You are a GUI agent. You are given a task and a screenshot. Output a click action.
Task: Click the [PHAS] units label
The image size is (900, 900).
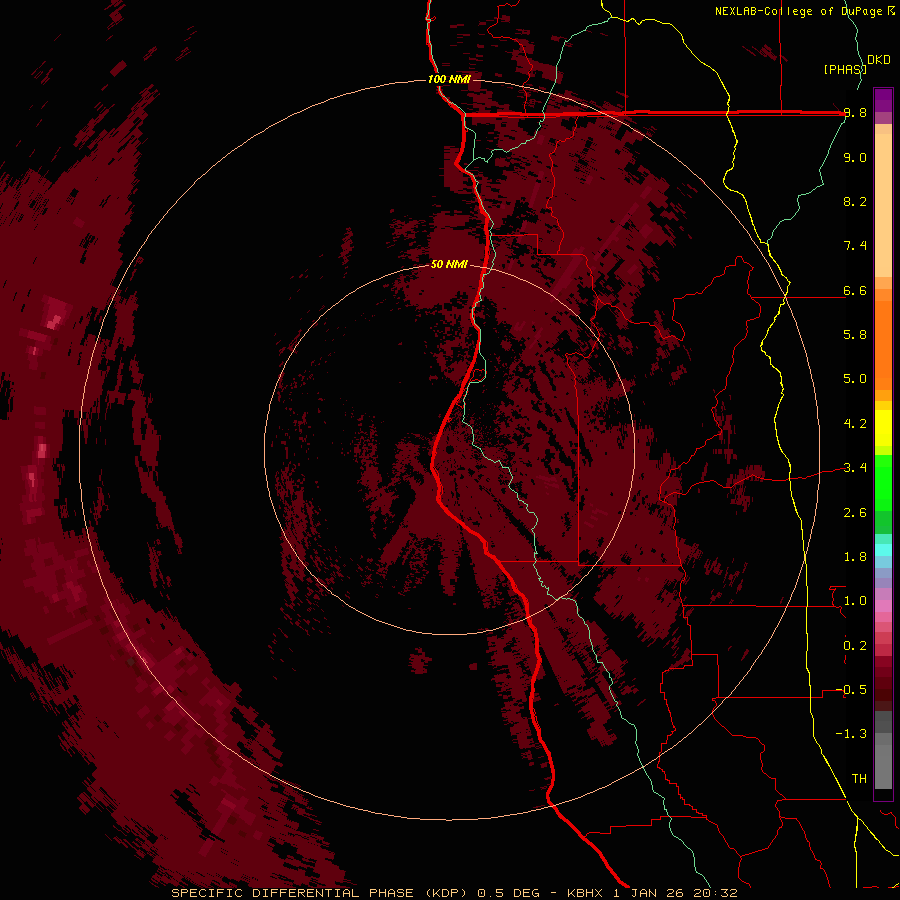[845, 69]
